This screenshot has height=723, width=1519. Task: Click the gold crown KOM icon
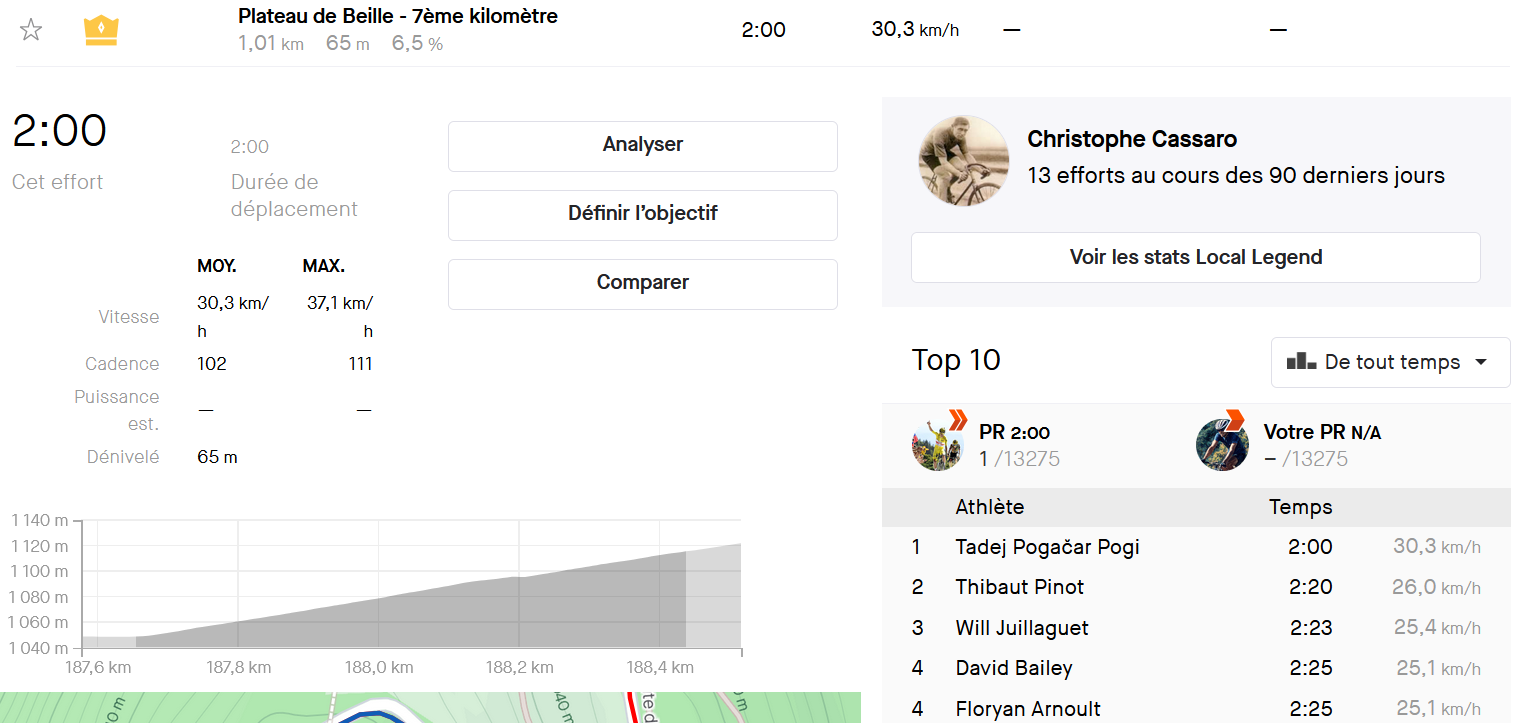click(x=101, y=30)
